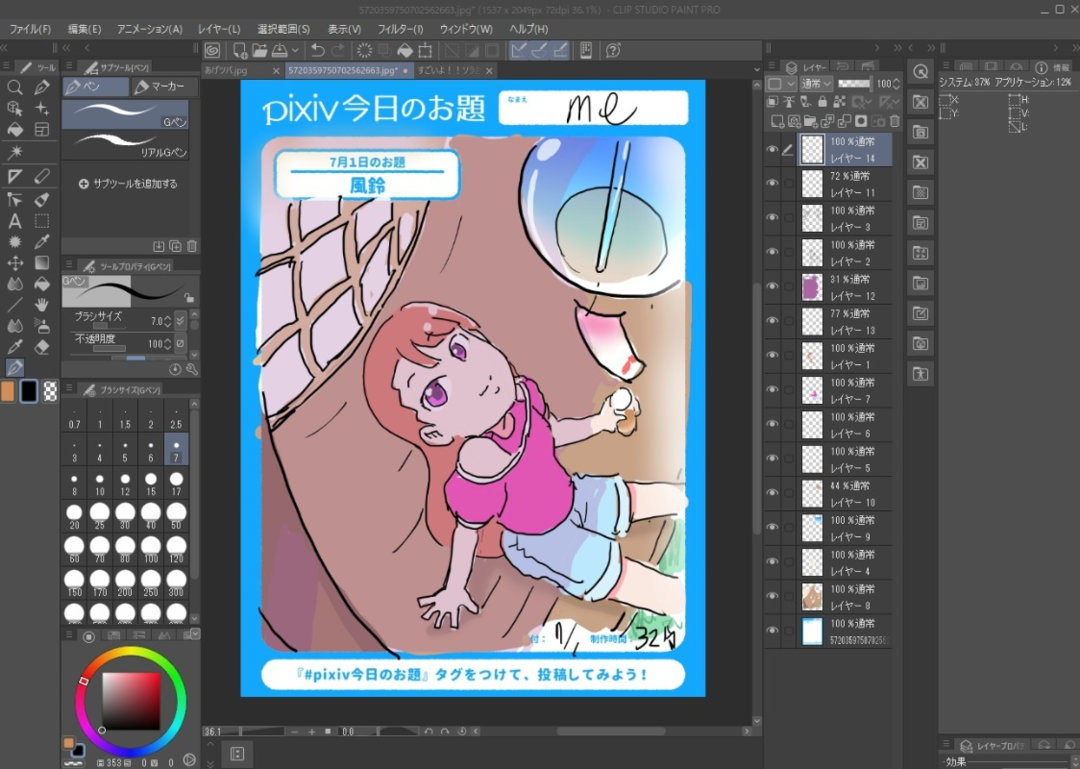Toggle visibility of レイヤー 3
The height and width of the screenshot is (769, 1080).
(x=772, y=218)
